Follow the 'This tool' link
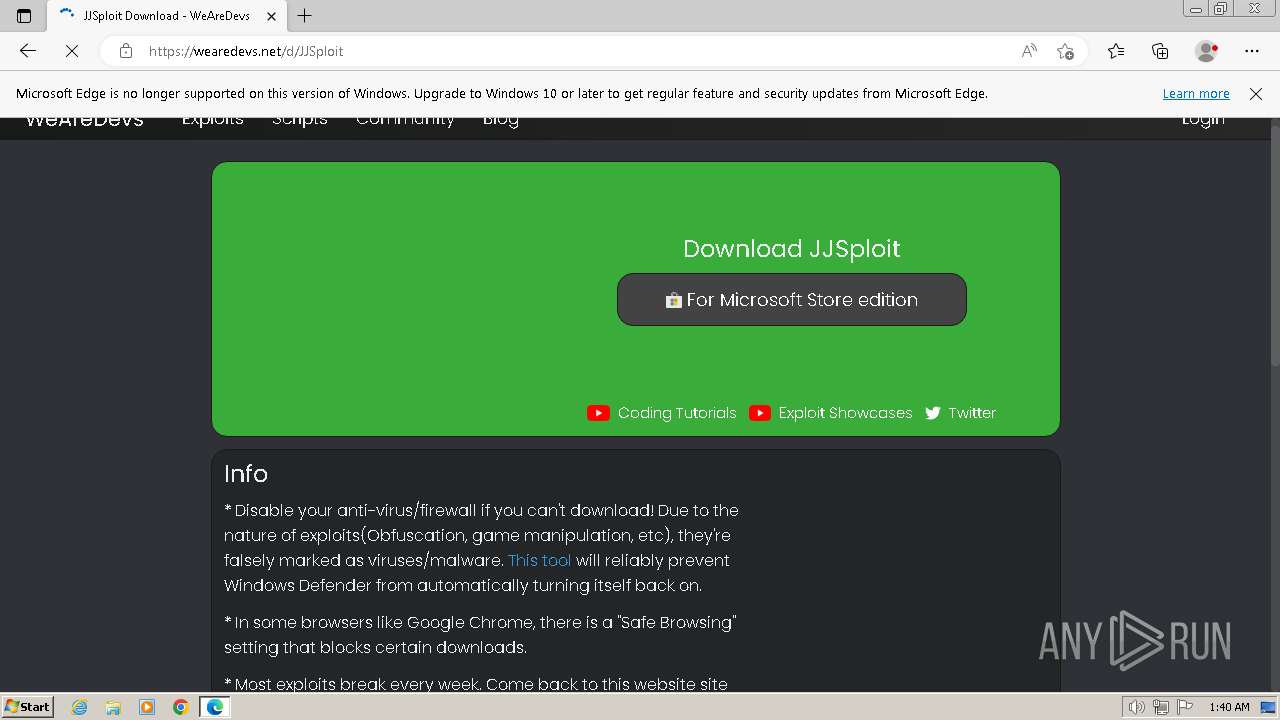The height and width of the screenshot is (720, 1280). click(x=539, y=560)
